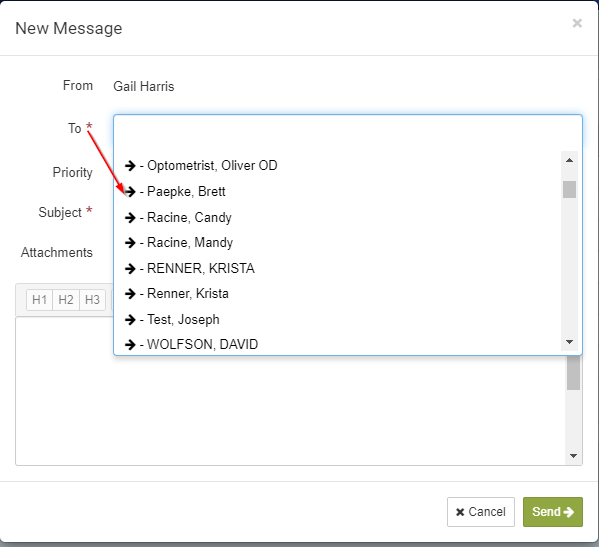Send the new message
Screen dimensions: 599x547
pos(553,512)
